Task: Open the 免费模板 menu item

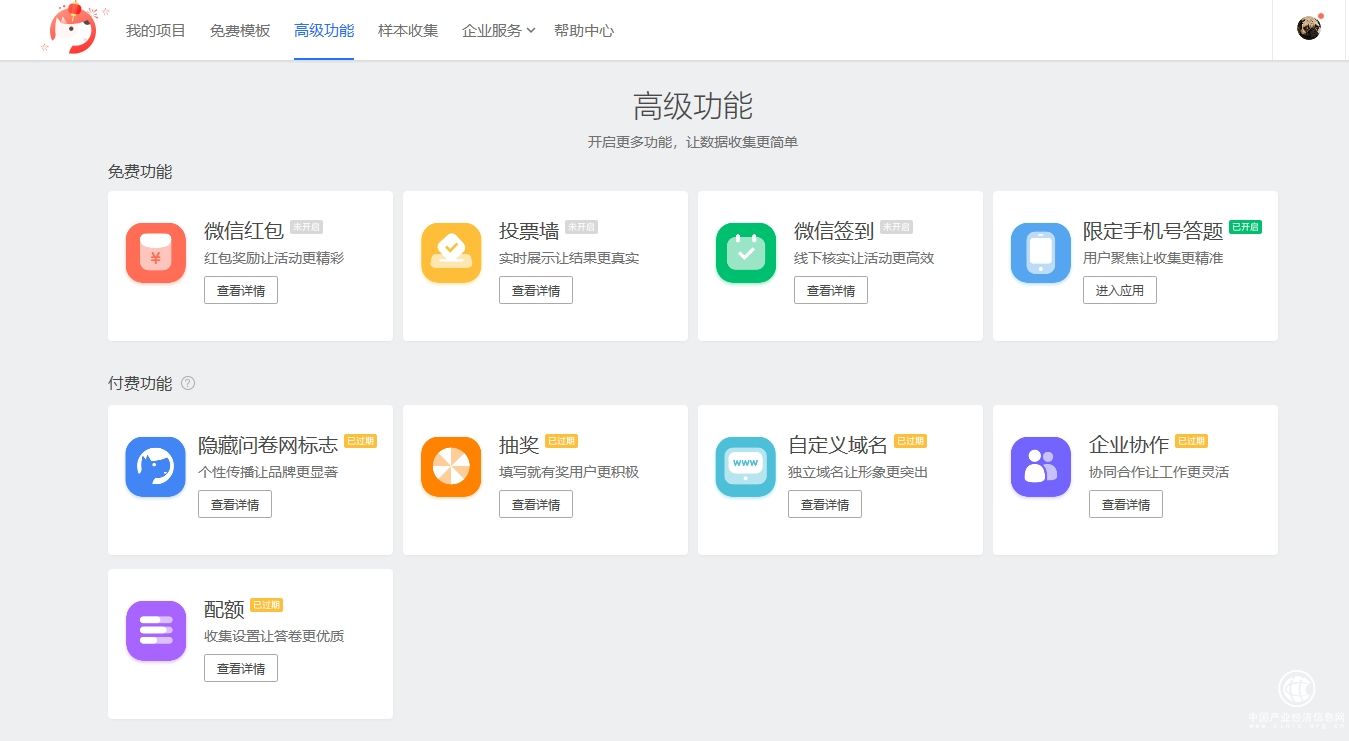Action: [x=239, y=30]
